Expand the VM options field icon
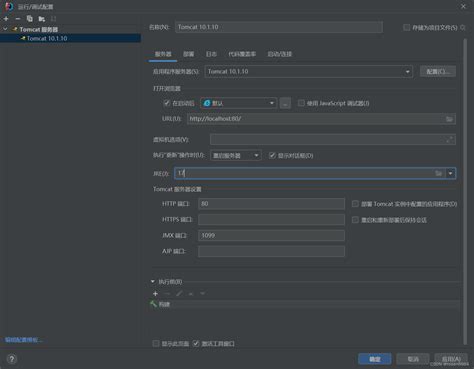This screenshot has width=474, height=369. pyautogui.click(x=449, y=140)
